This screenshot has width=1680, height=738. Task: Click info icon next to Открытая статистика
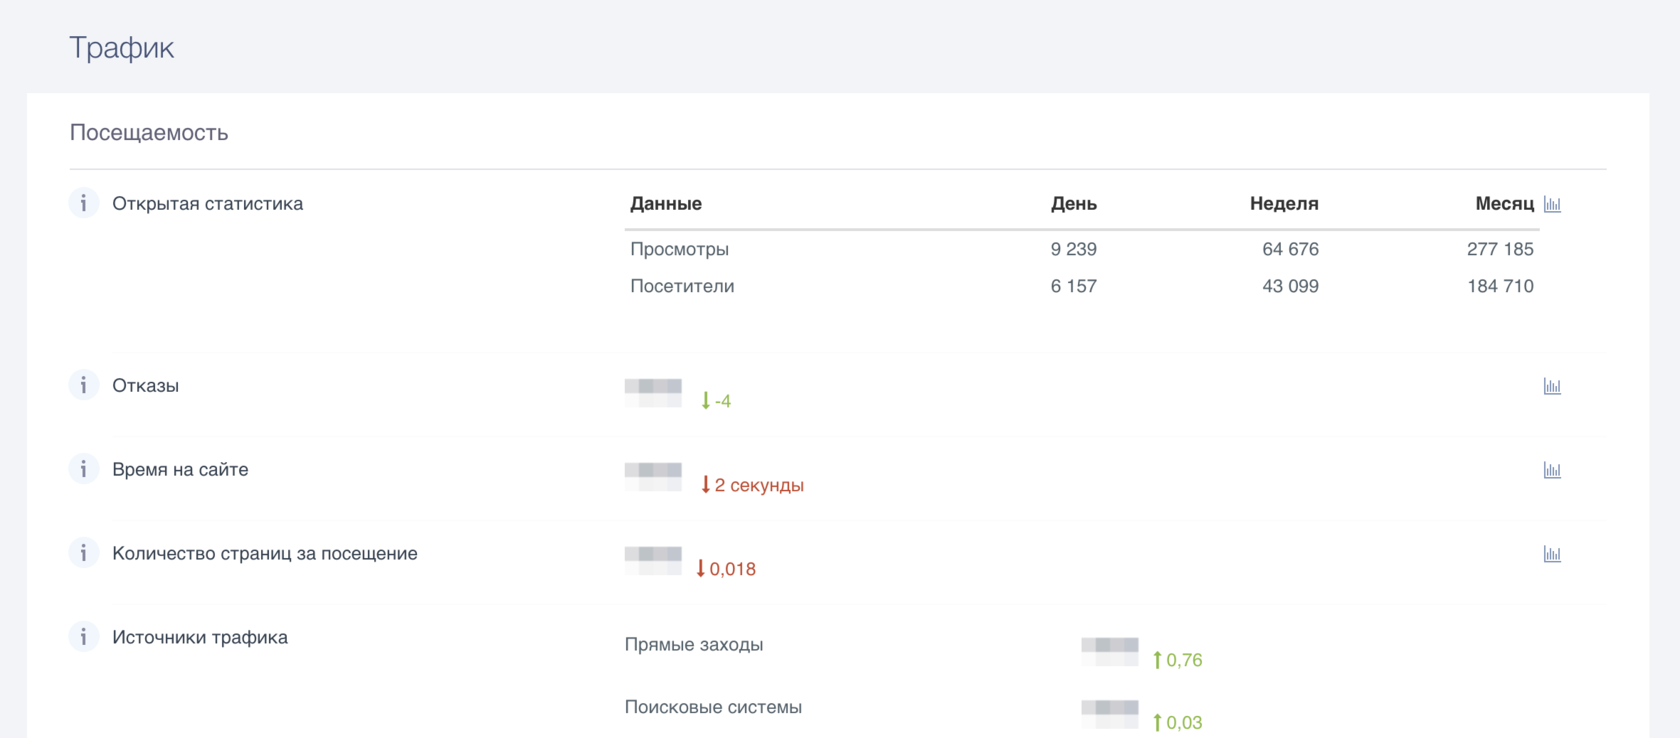point(84,204)
